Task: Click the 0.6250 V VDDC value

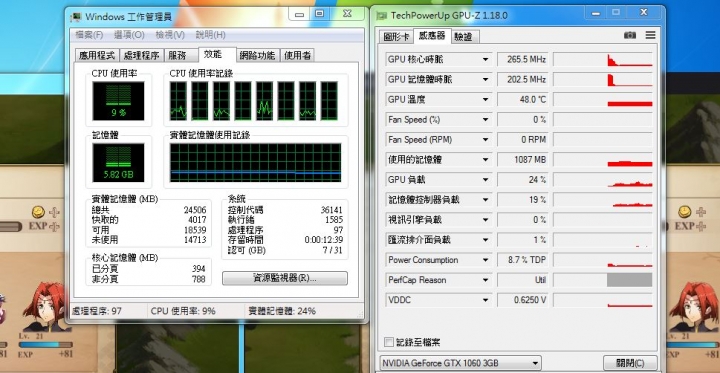Action: click(x=523, y=300)
